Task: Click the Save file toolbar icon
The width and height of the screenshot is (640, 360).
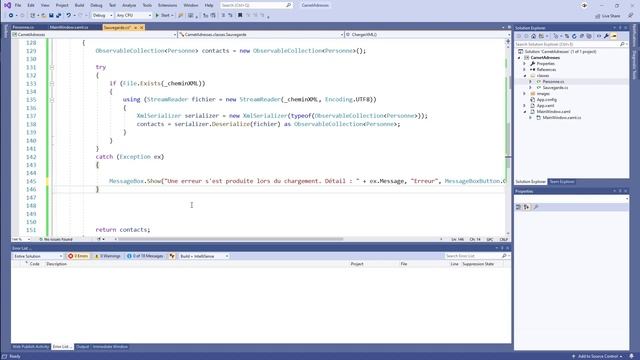Action: coord(51,16)
